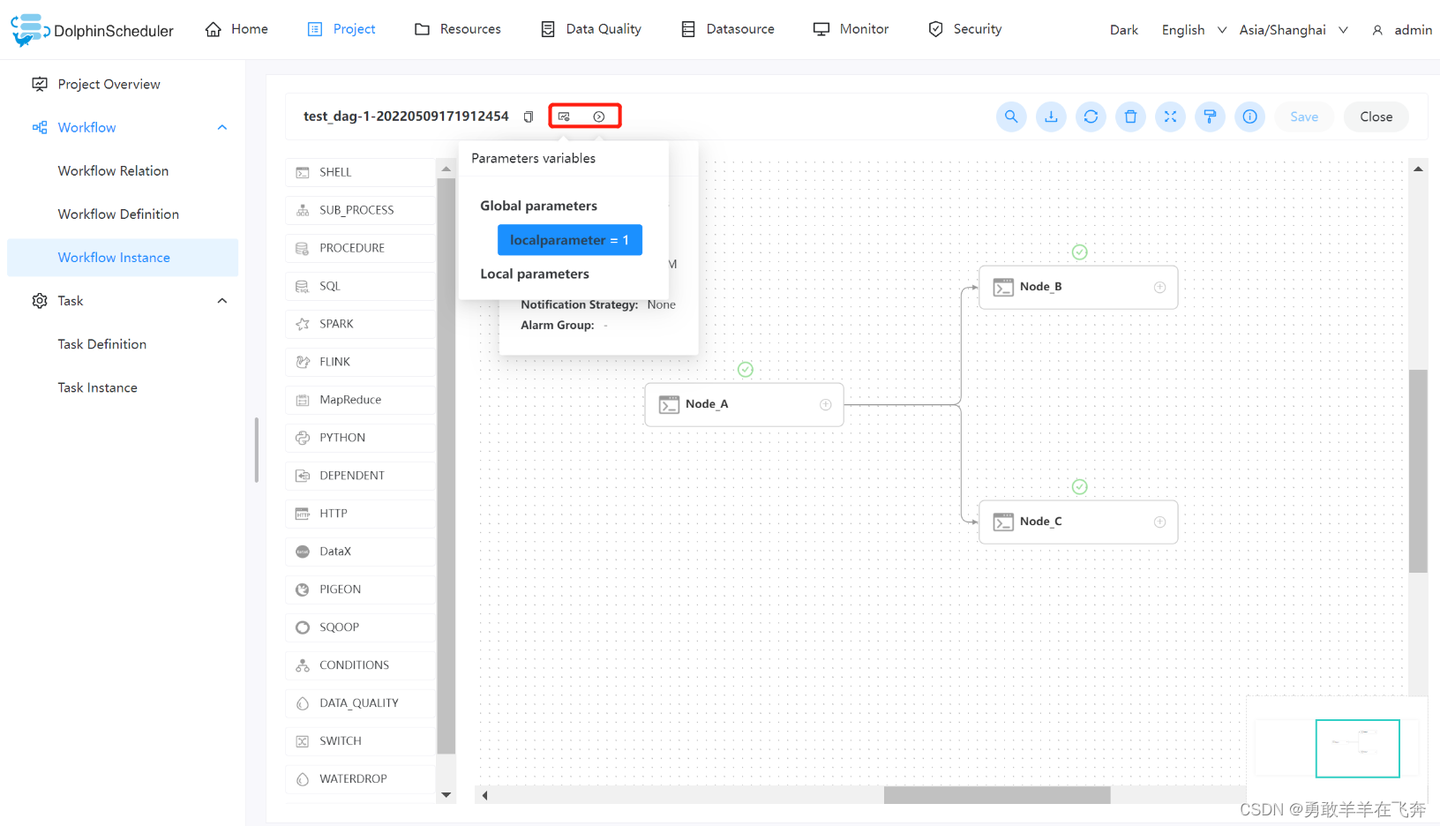Click the search icon in DAG toolbar
The height and width of the screenshot is (826, 1440).
point(1011,117)
